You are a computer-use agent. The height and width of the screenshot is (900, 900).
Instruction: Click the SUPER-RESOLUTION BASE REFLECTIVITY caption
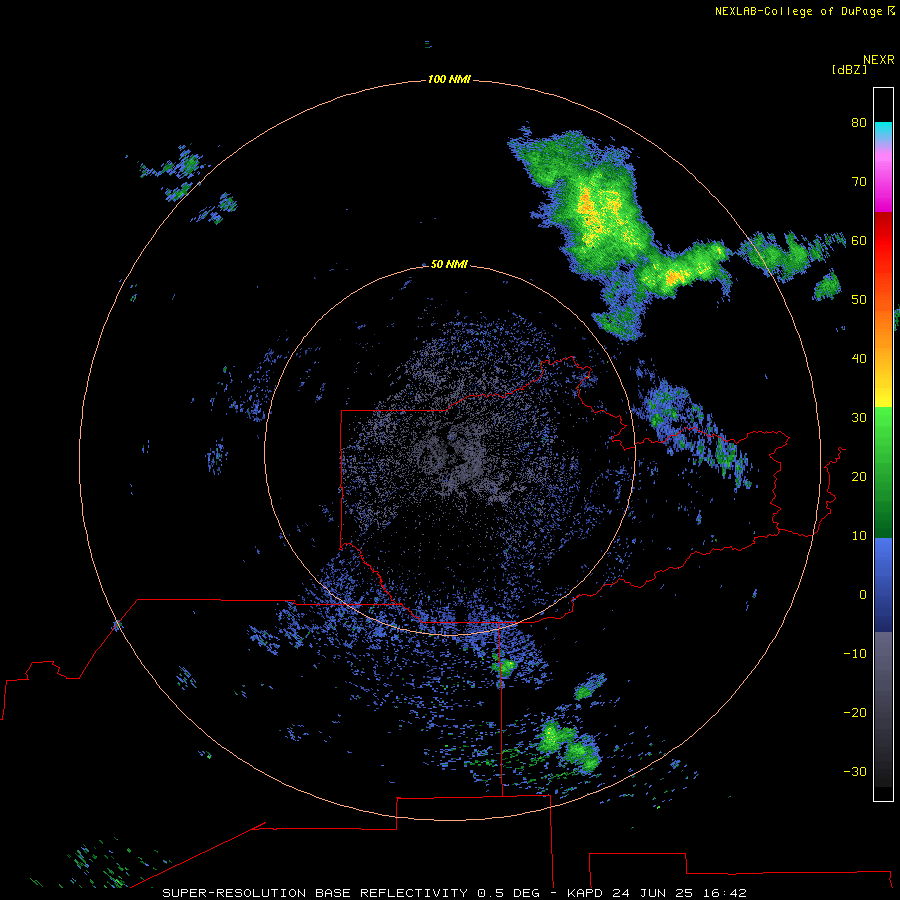pyautogui.click(x=315, y=893)
